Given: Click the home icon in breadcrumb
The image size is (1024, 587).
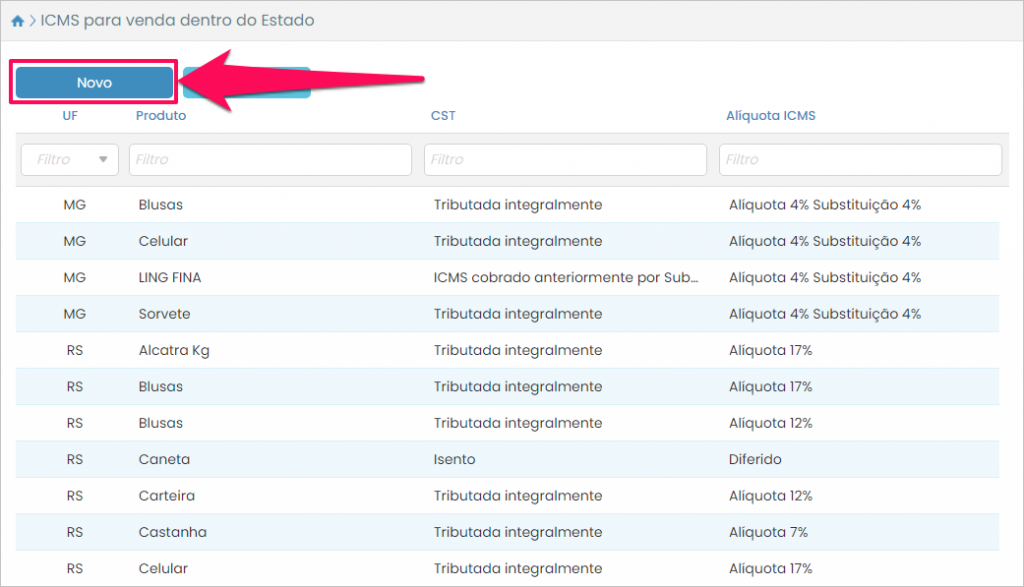Looking at the screenshot, I should point(17,21).
